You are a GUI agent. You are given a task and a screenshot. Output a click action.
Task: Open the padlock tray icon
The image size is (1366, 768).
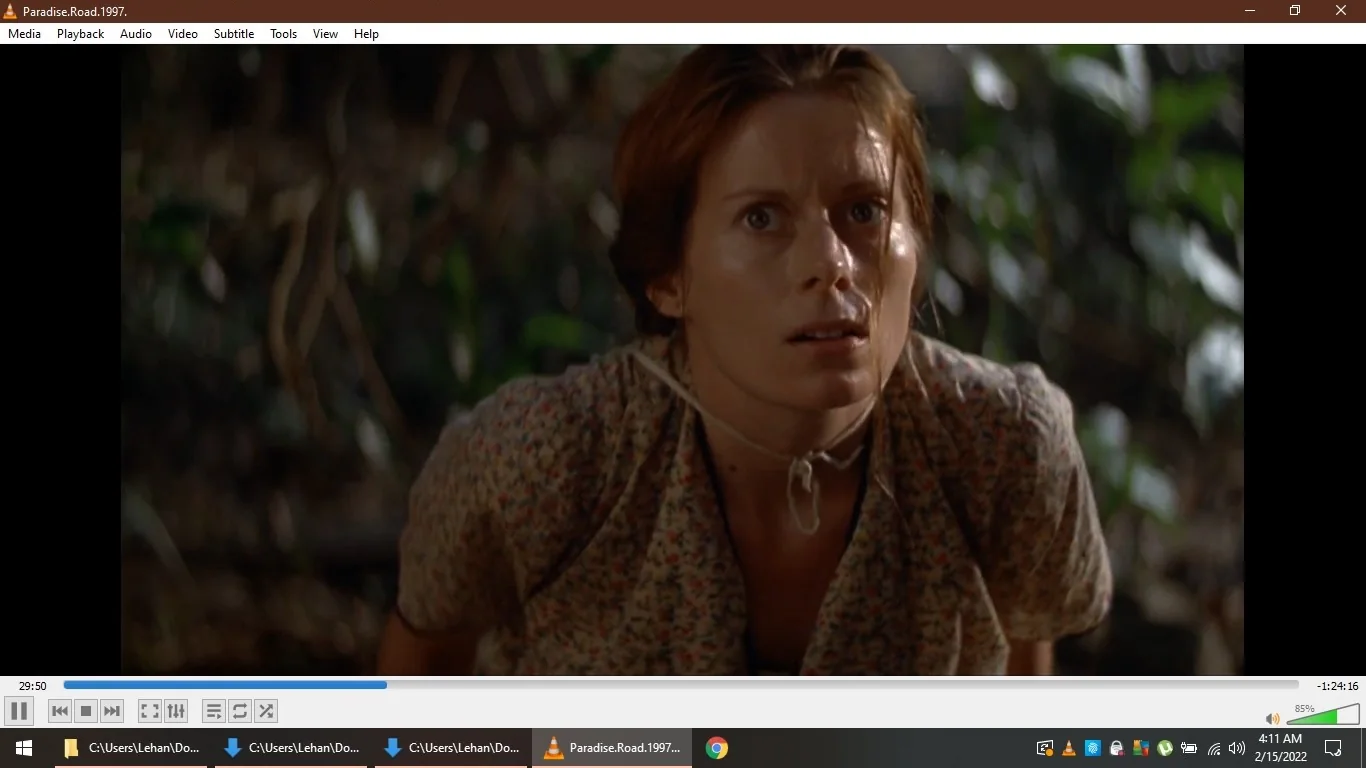coord(1117,748)
